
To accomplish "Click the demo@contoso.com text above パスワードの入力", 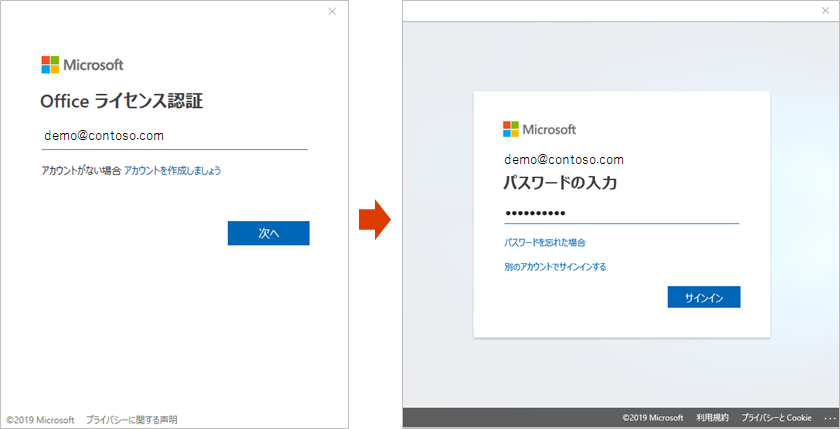I will (564, 160).
